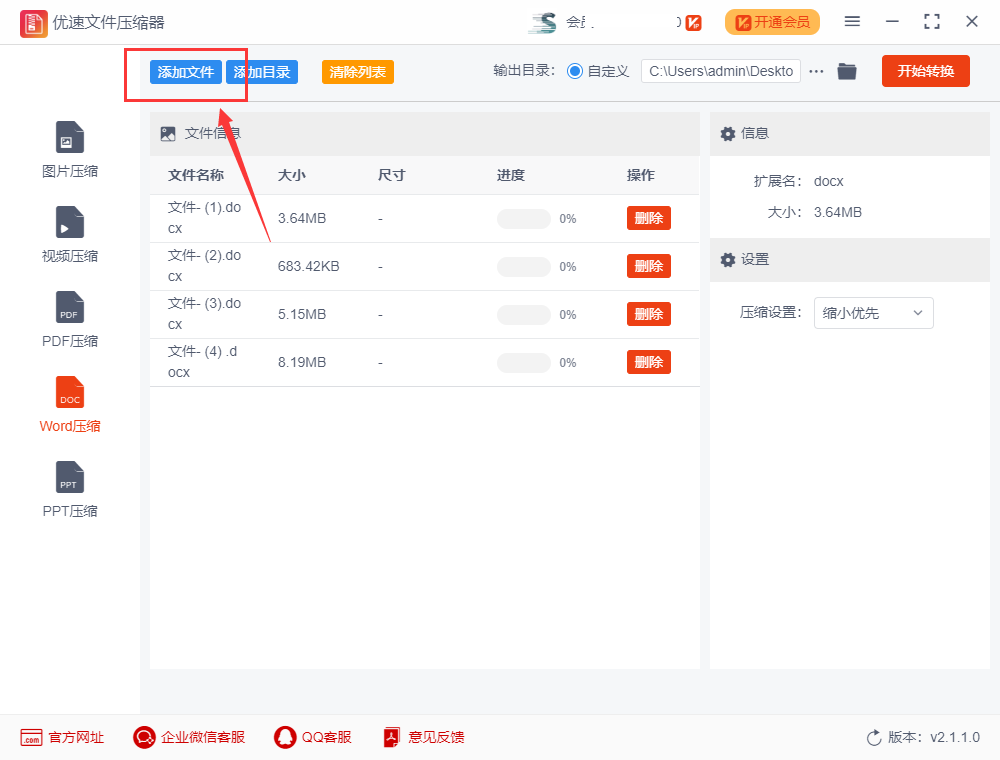Open the hamburger menu in the title bar
The height and width of the screenshot is (760, 1000).
click(852, 22)
